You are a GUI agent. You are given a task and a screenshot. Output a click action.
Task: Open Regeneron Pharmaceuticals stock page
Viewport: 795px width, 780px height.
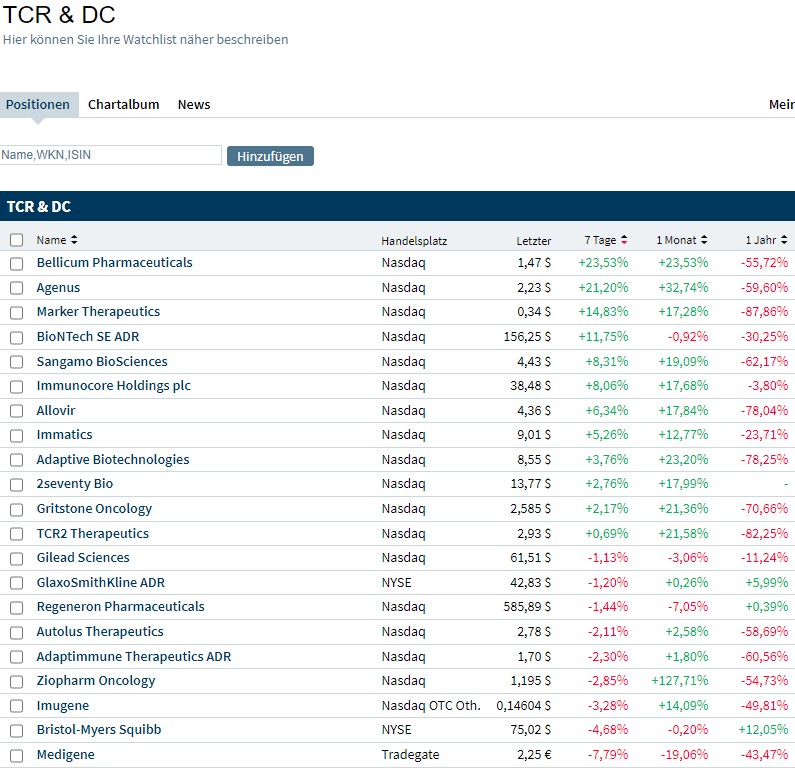pos(120,607)
